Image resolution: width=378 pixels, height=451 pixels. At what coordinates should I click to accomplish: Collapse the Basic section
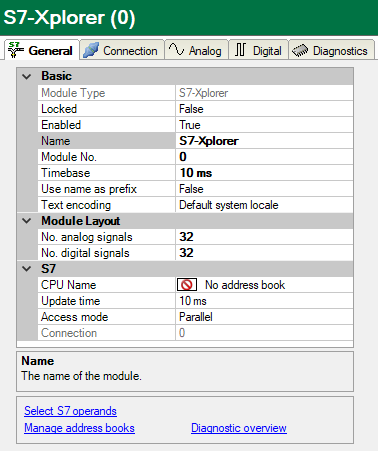point(27,76)
